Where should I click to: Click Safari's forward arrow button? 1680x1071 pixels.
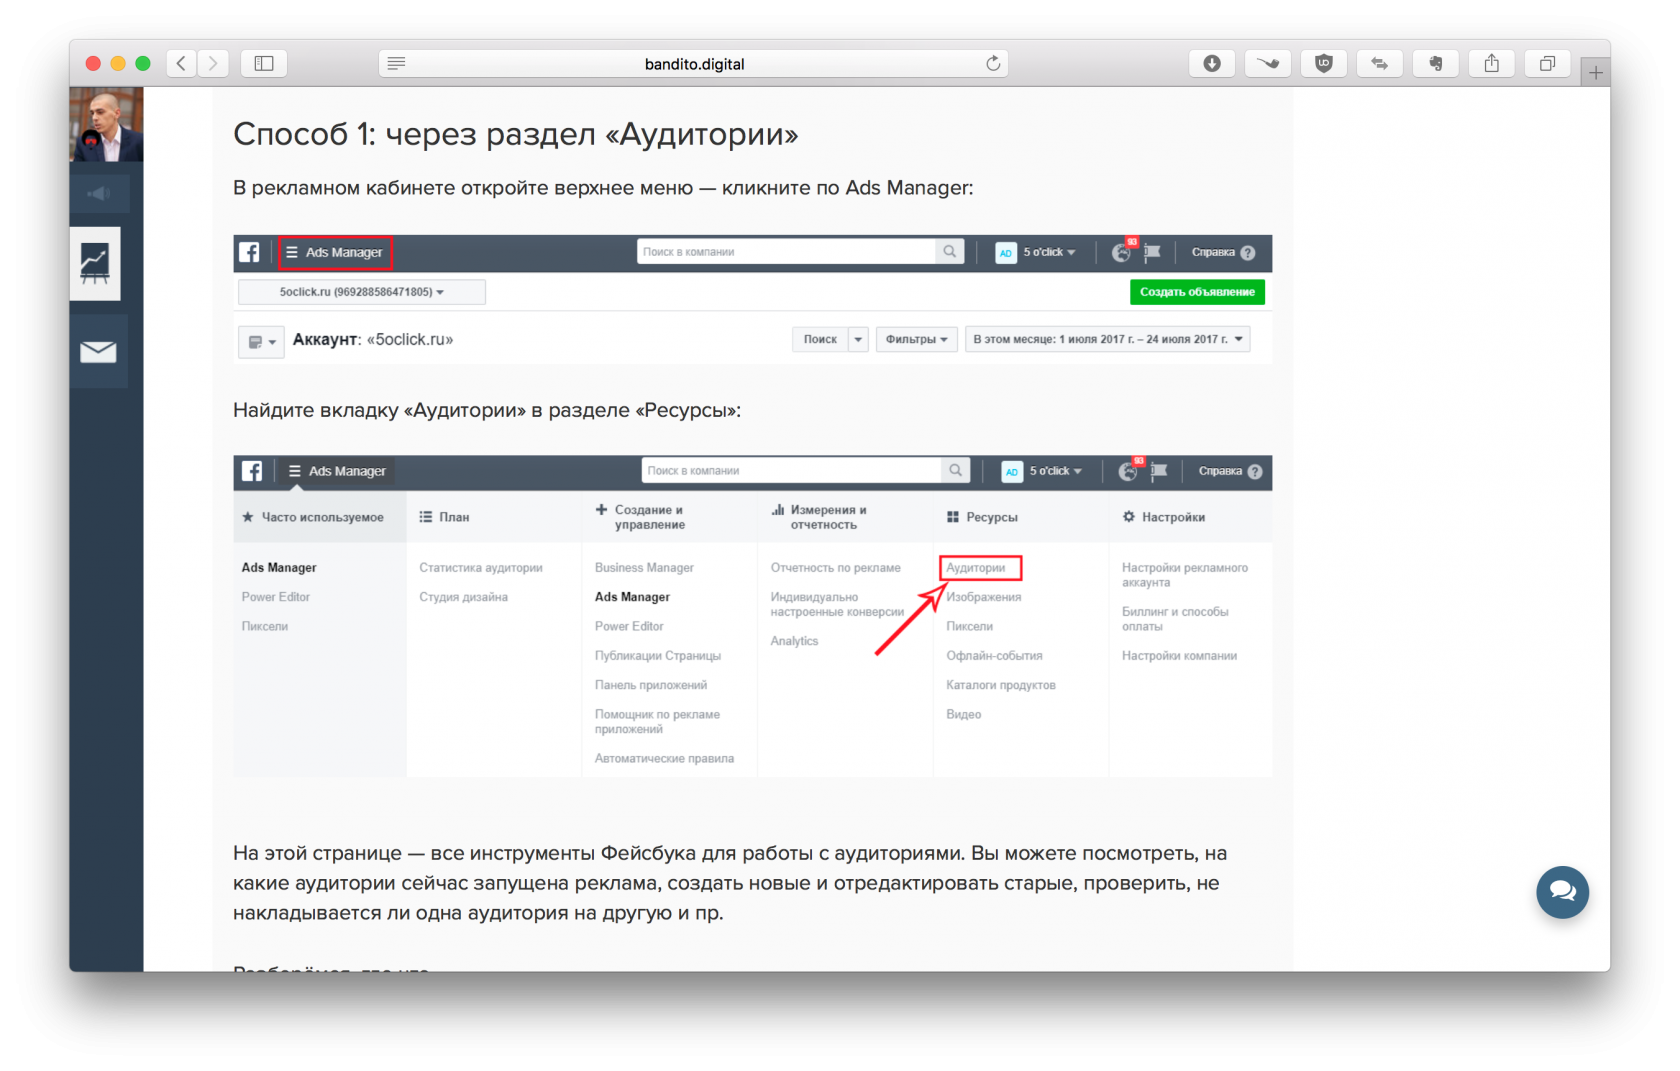[213, 63]
